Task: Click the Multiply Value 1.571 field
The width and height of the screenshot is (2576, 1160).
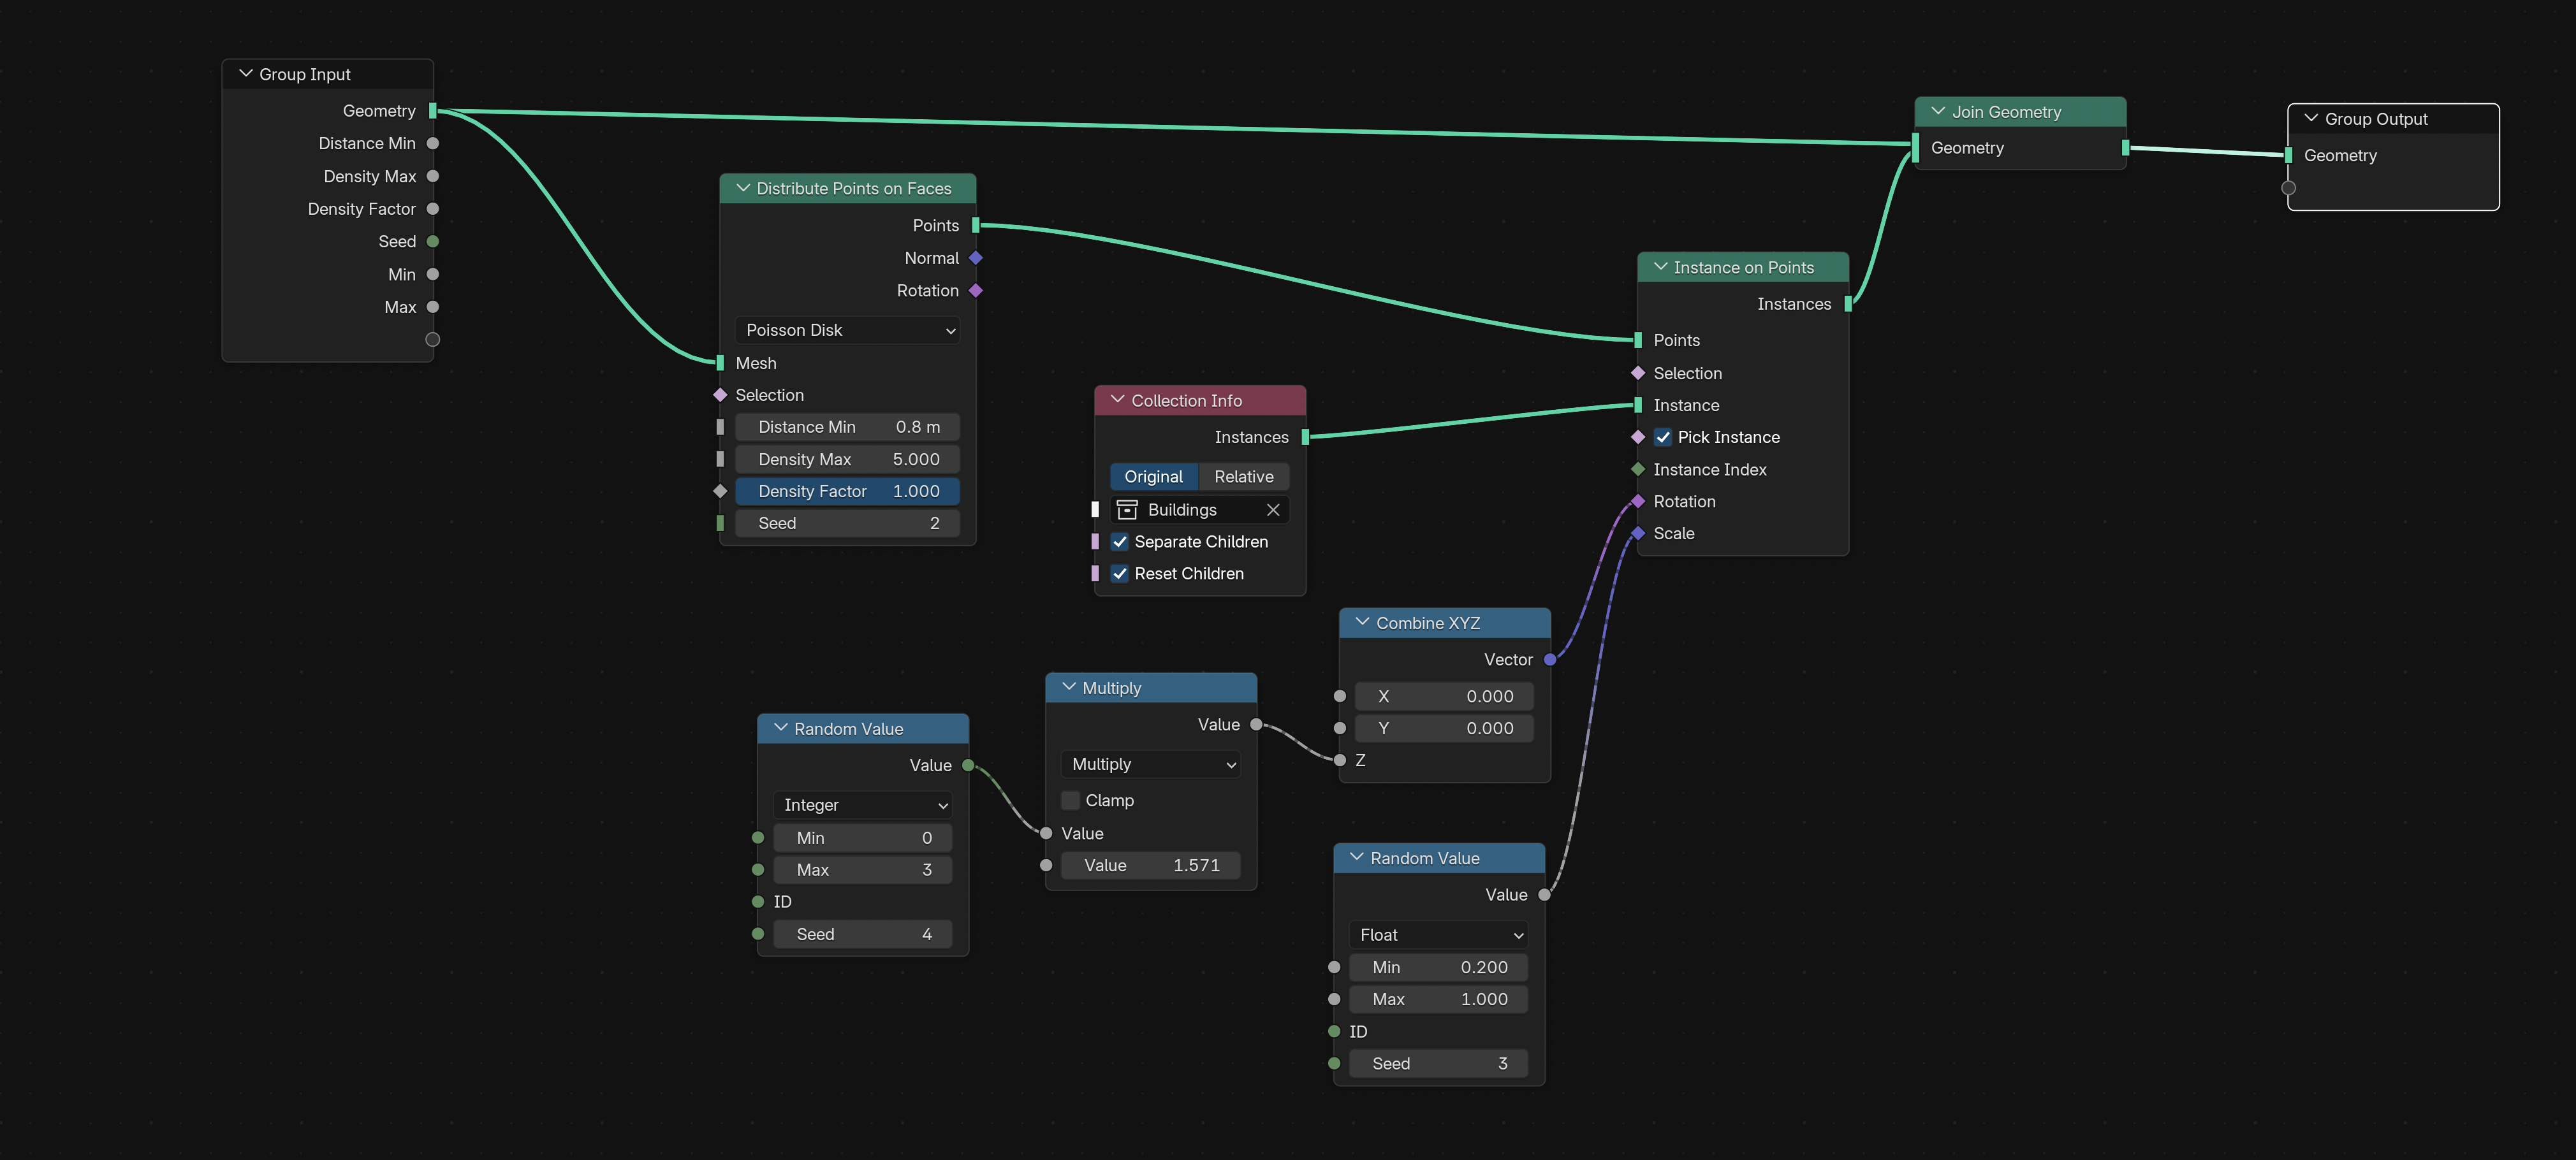Action: tap(1150, 865)
